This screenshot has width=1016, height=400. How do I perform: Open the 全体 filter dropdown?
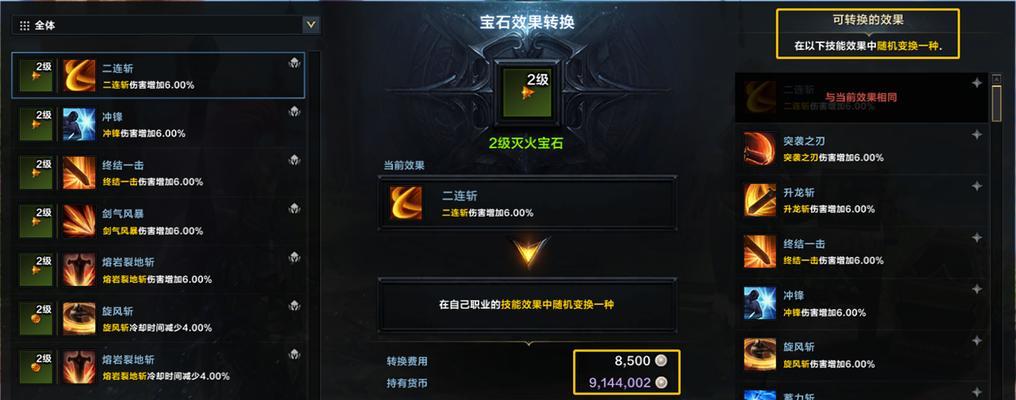(x=166, y=25)
